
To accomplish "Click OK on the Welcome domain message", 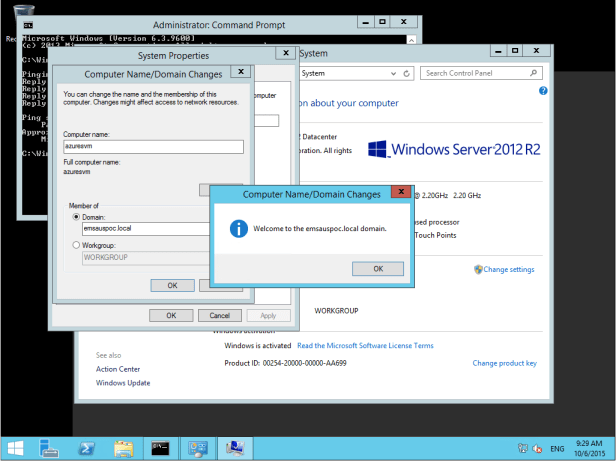I will tap(379, 268).
